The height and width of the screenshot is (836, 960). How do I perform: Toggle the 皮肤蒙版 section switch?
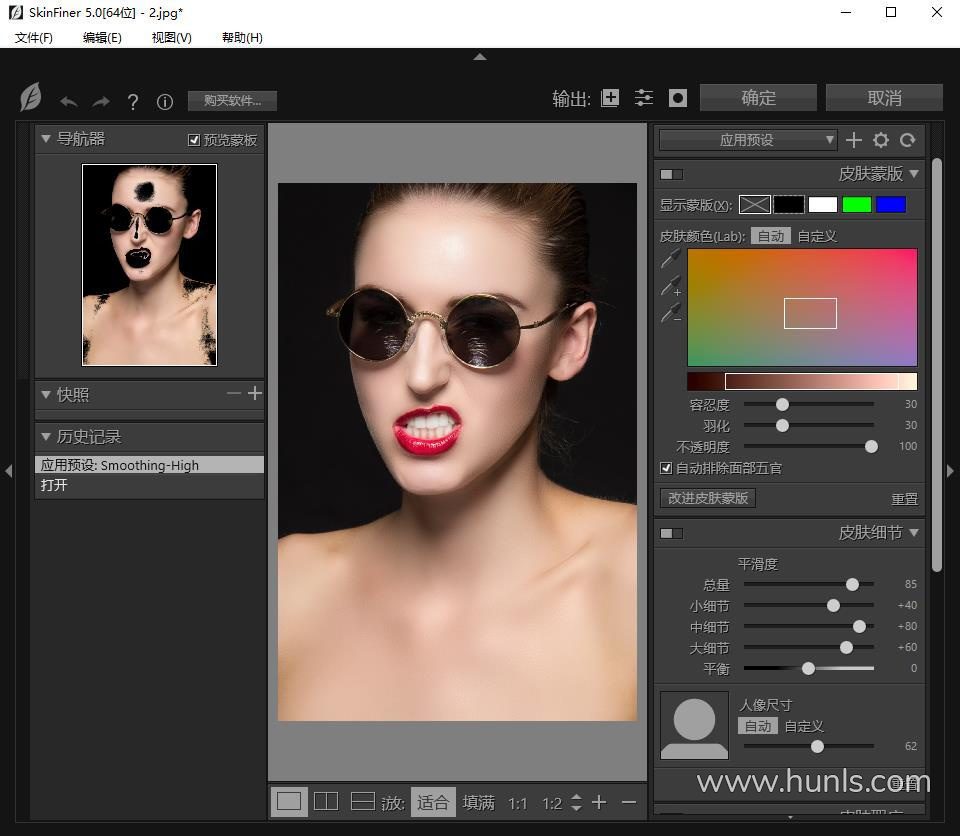coord(671,174)
